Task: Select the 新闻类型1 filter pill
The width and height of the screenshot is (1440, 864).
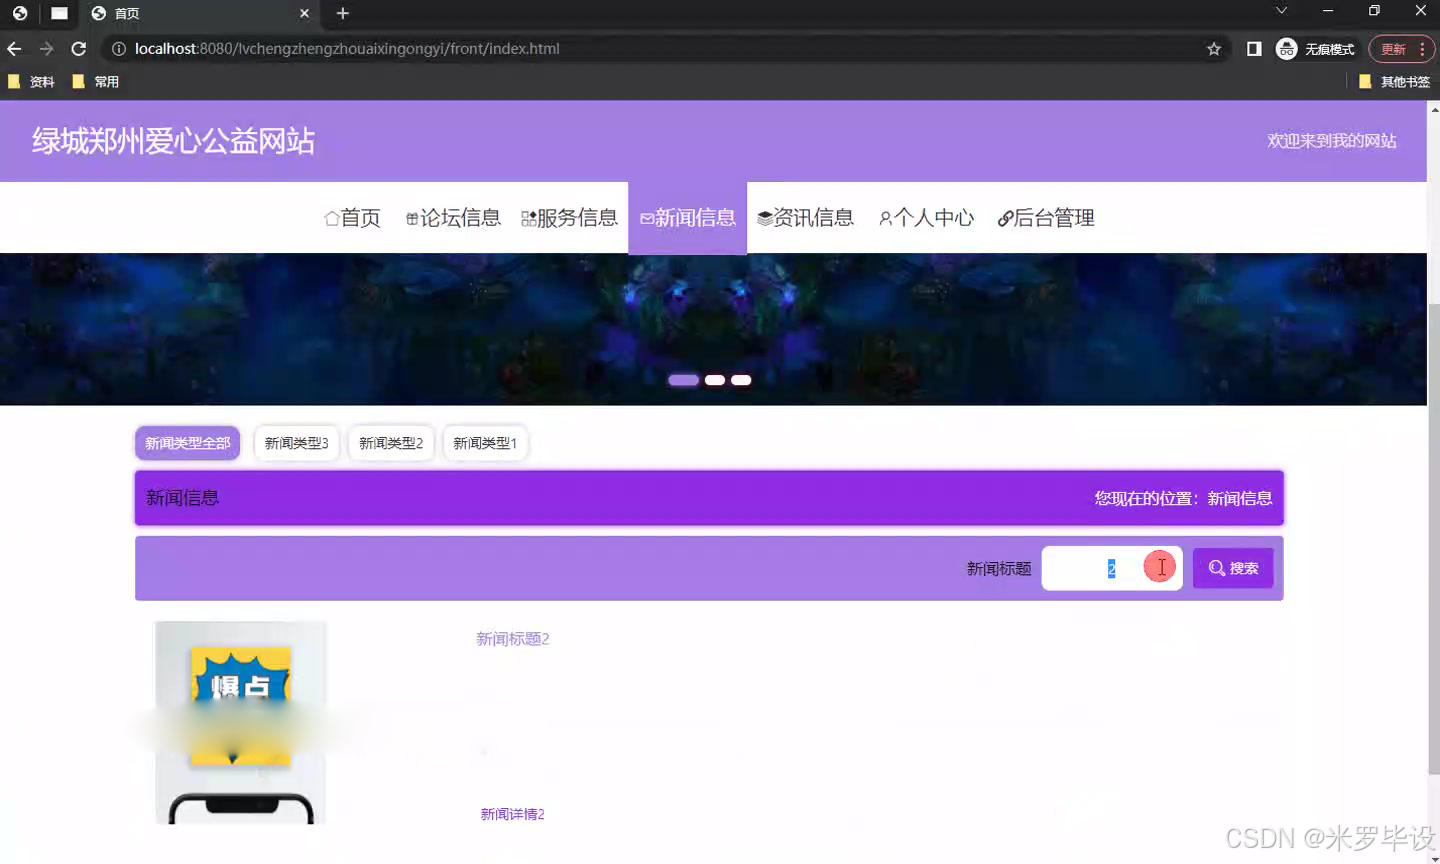Action: [x=485, y=442]
